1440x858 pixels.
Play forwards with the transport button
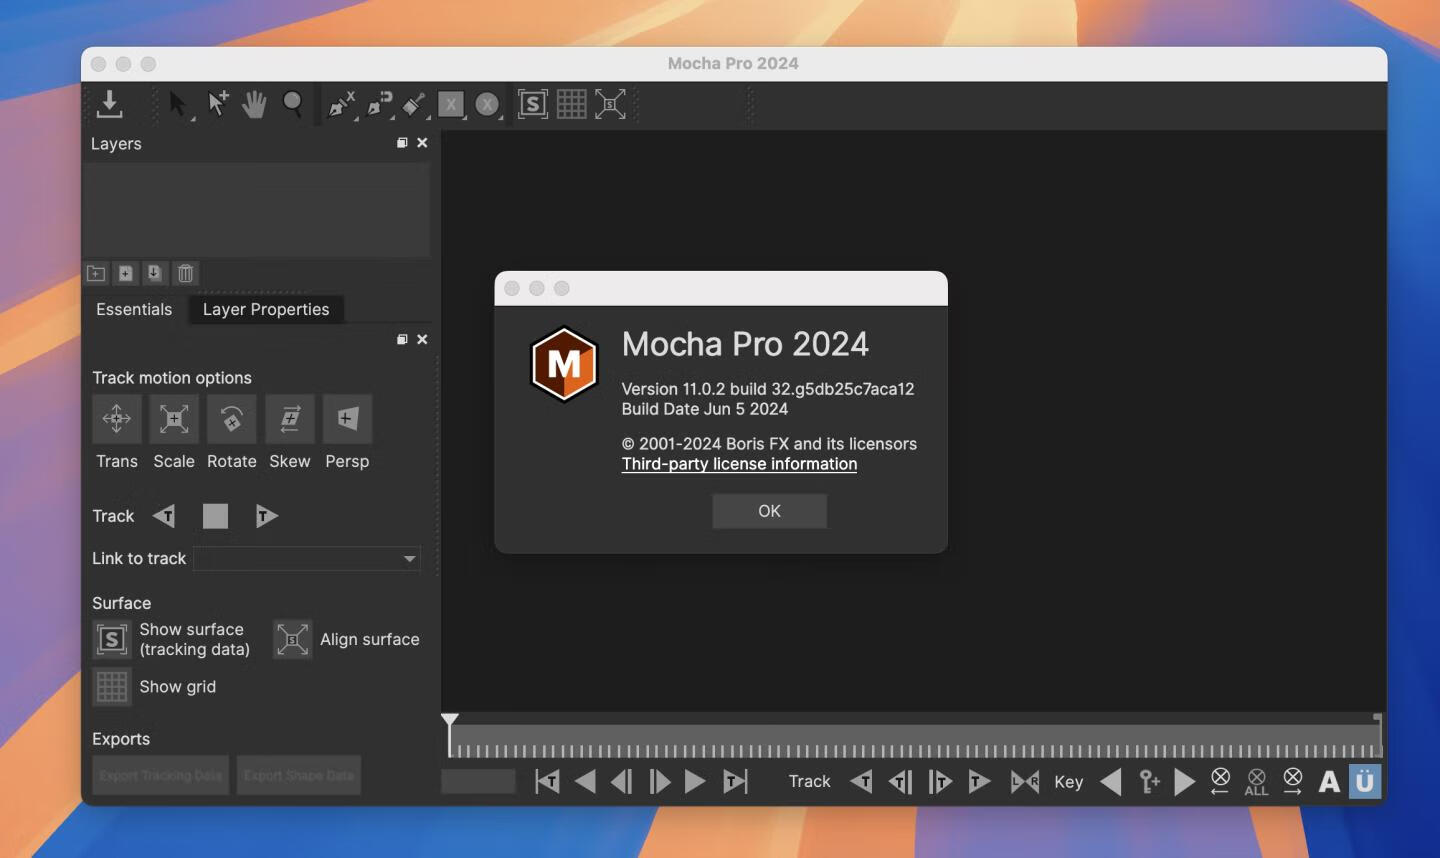(695, 781)
